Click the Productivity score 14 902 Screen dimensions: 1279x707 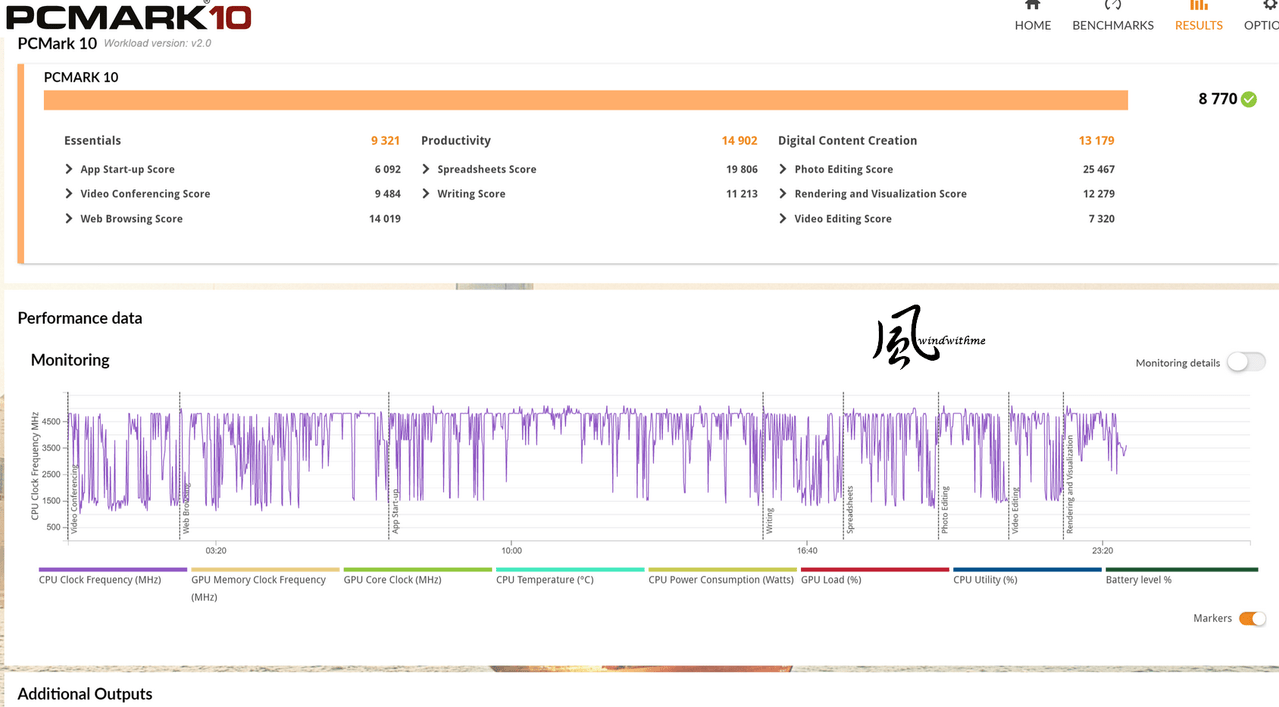coord(740,141)
